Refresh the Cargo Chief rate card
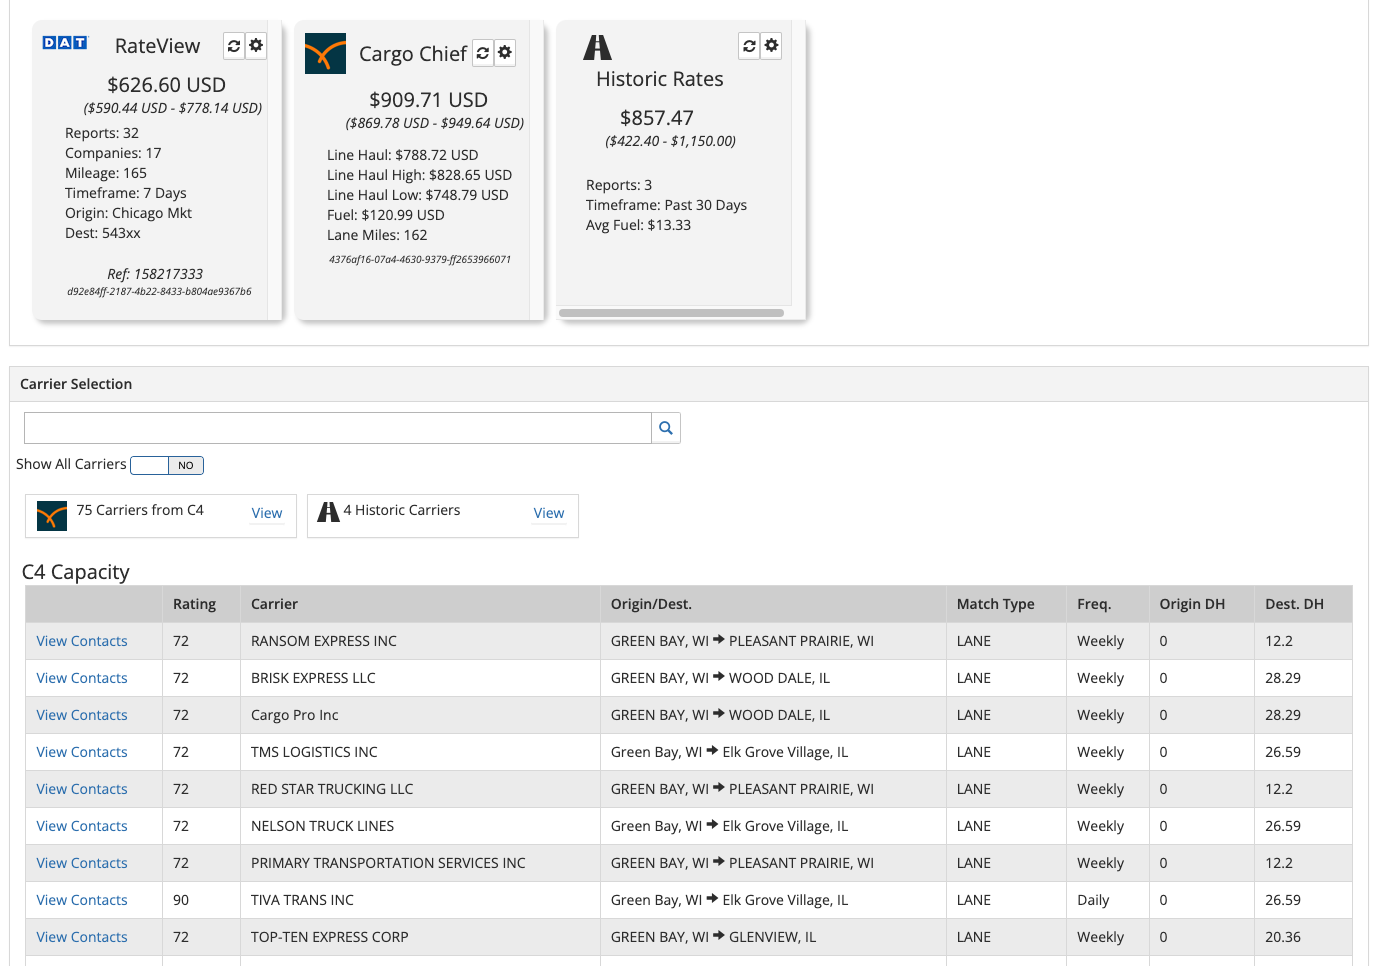 (x=483, y=53)
